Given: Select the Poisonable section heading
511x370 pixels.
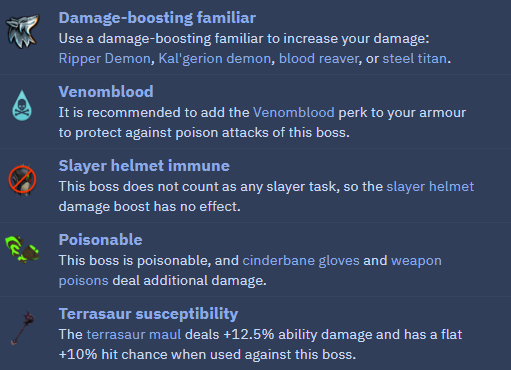Looking at the screenshot, I should pyautogui.click(x=100, y=240).
